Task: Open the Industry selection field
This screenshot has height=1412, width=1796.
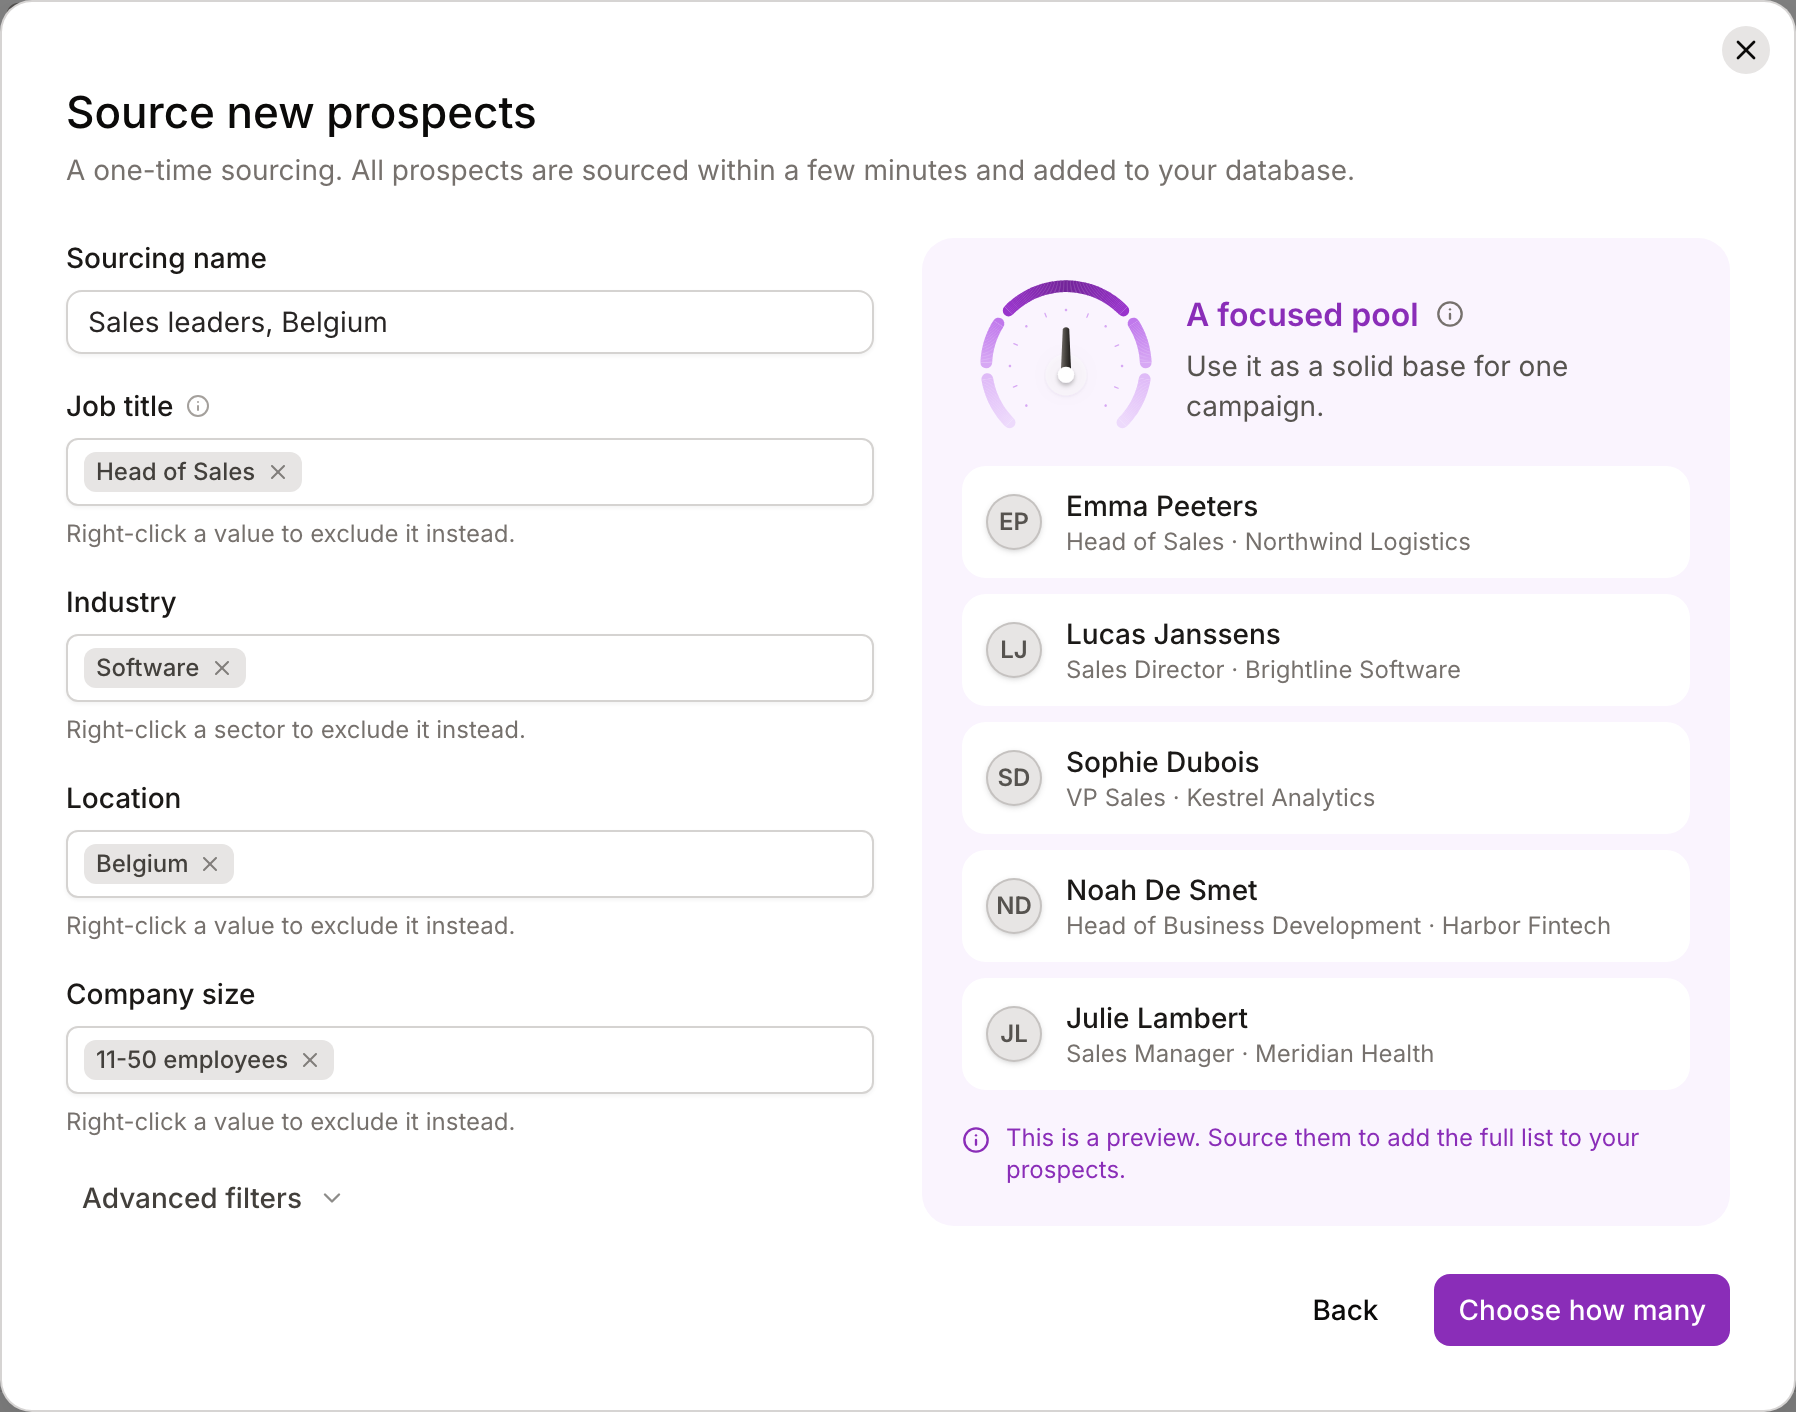Action: pyautogui.click(x=470, y=668)
